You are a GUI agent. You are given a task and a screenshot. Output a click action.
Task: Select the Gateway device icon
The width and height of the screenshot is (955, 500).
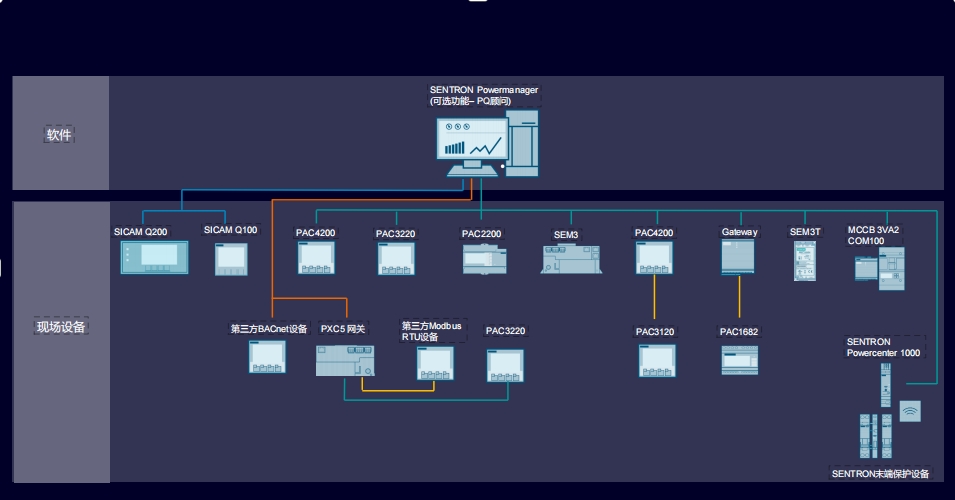(x=738, y=256)
